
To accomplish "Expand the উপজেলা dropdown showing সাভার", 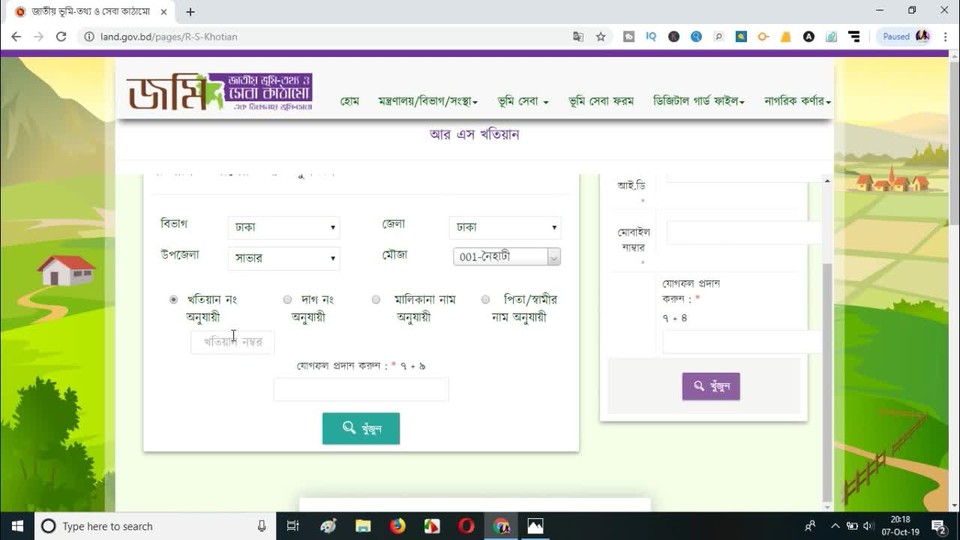I will (284, 259).
